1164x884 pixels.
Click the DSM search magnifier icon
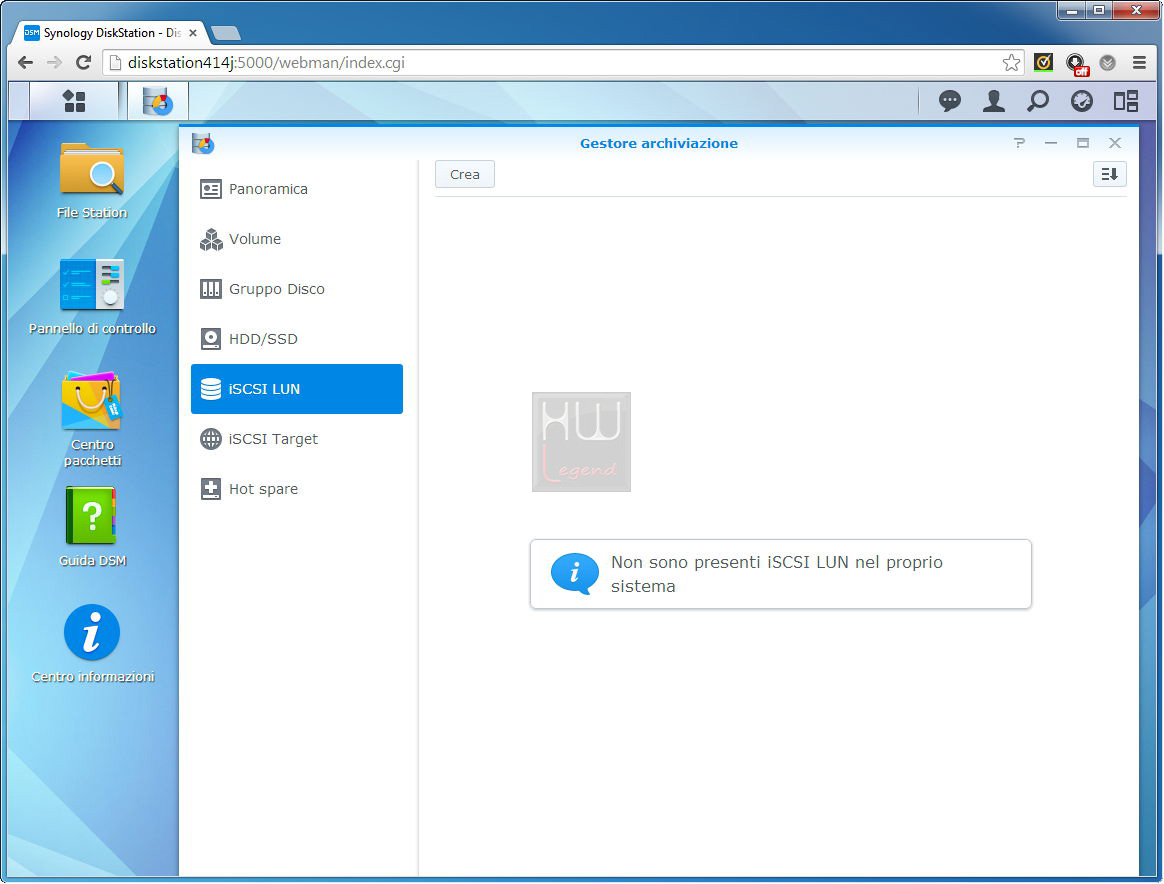tap(1038, 101)
